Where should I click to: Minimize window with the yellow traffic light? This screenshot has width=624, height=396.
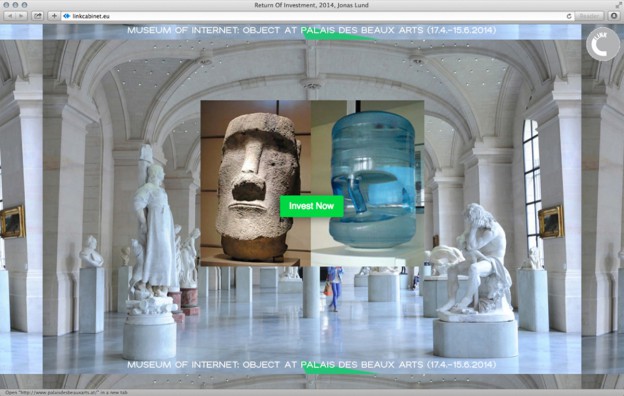tap(16, 5)
